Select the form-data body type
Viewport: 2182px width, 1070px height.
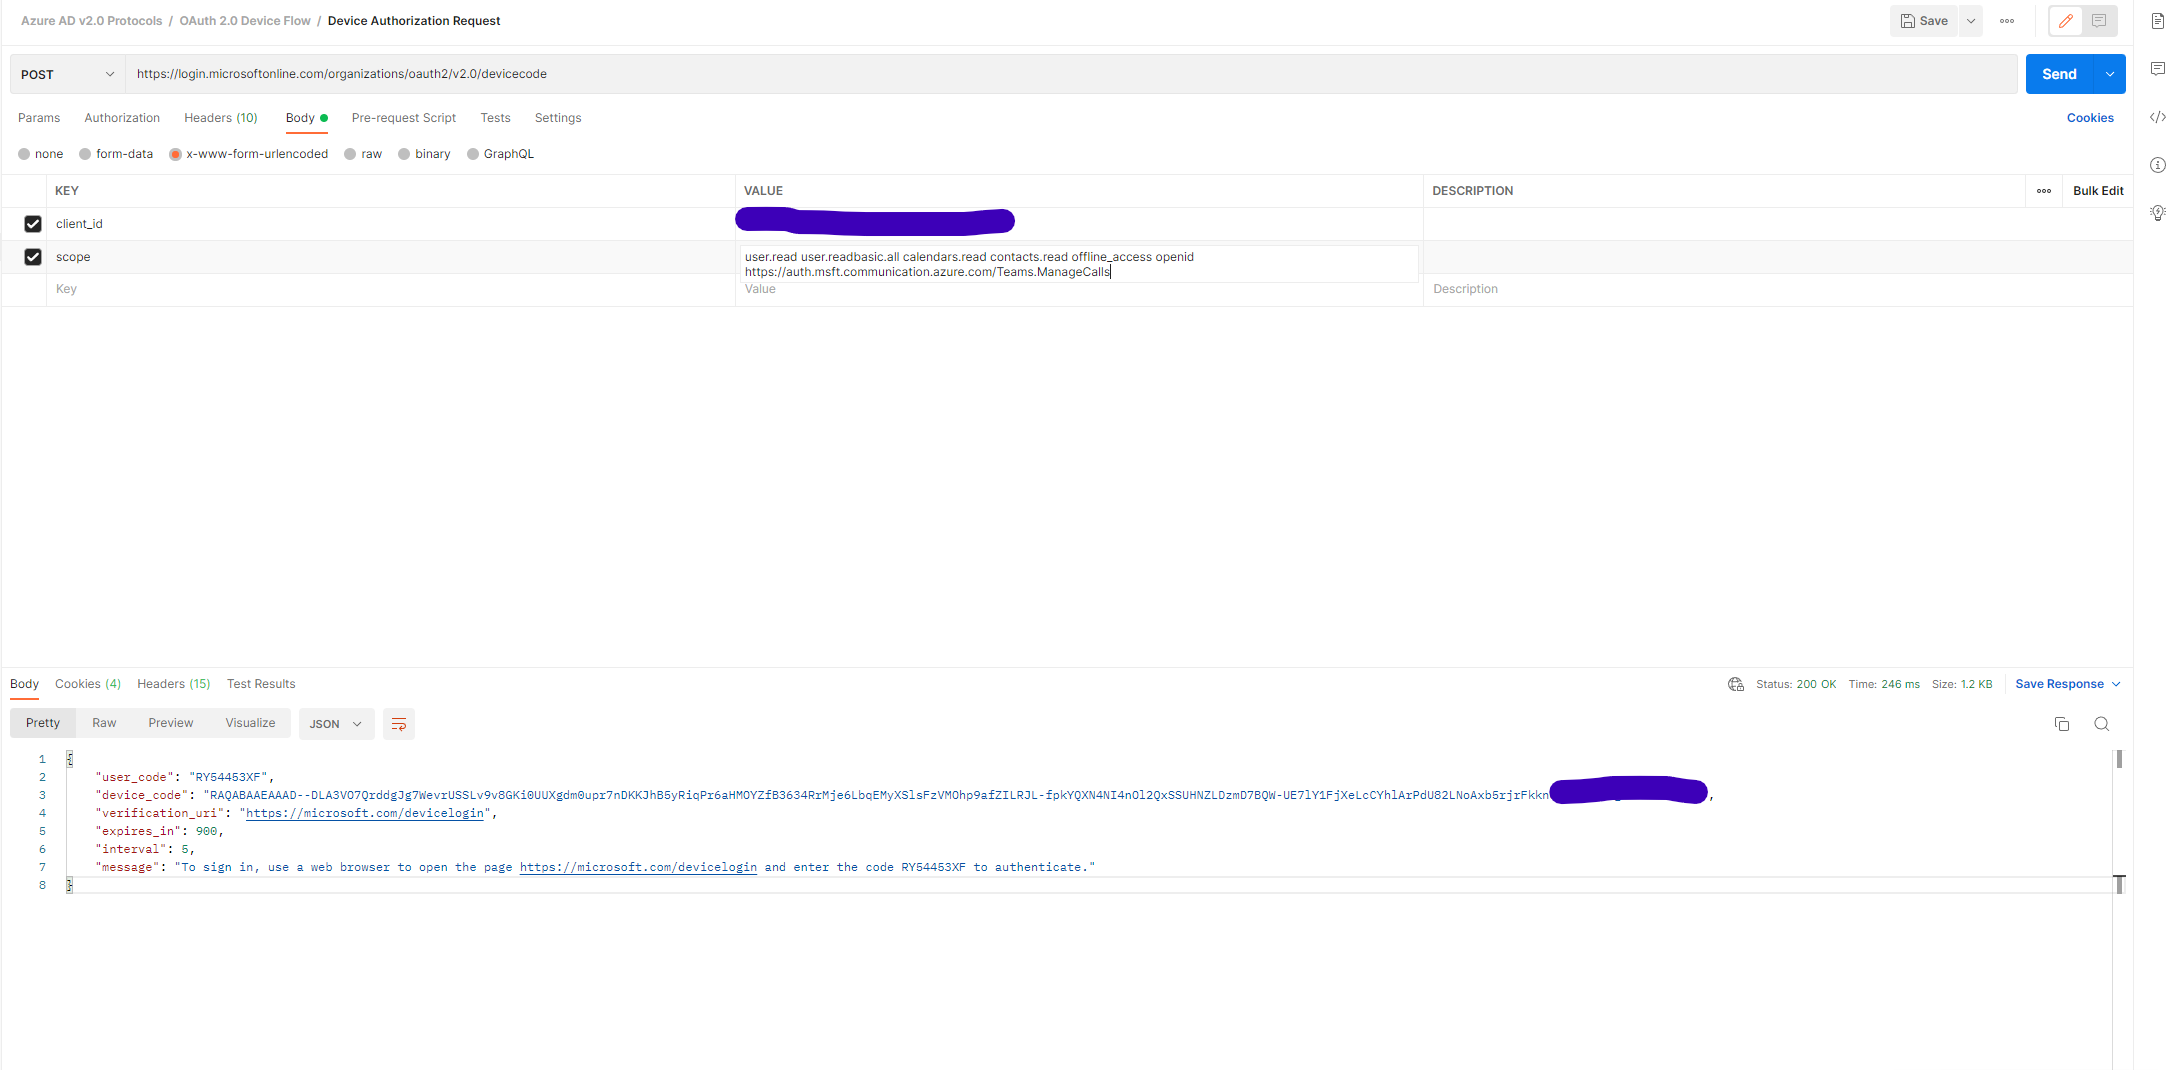click(x=116, y=154)
